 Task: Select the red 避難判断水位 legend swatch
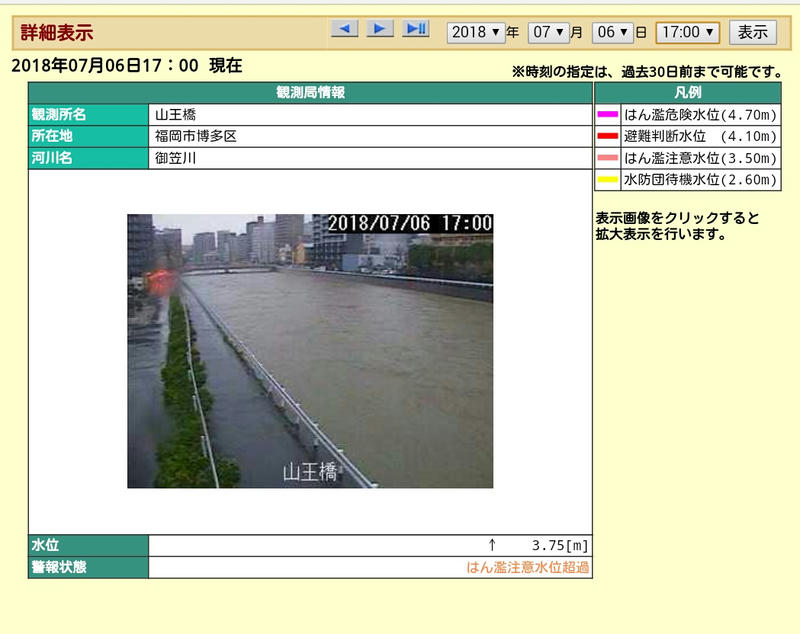(x=608, y=136)
